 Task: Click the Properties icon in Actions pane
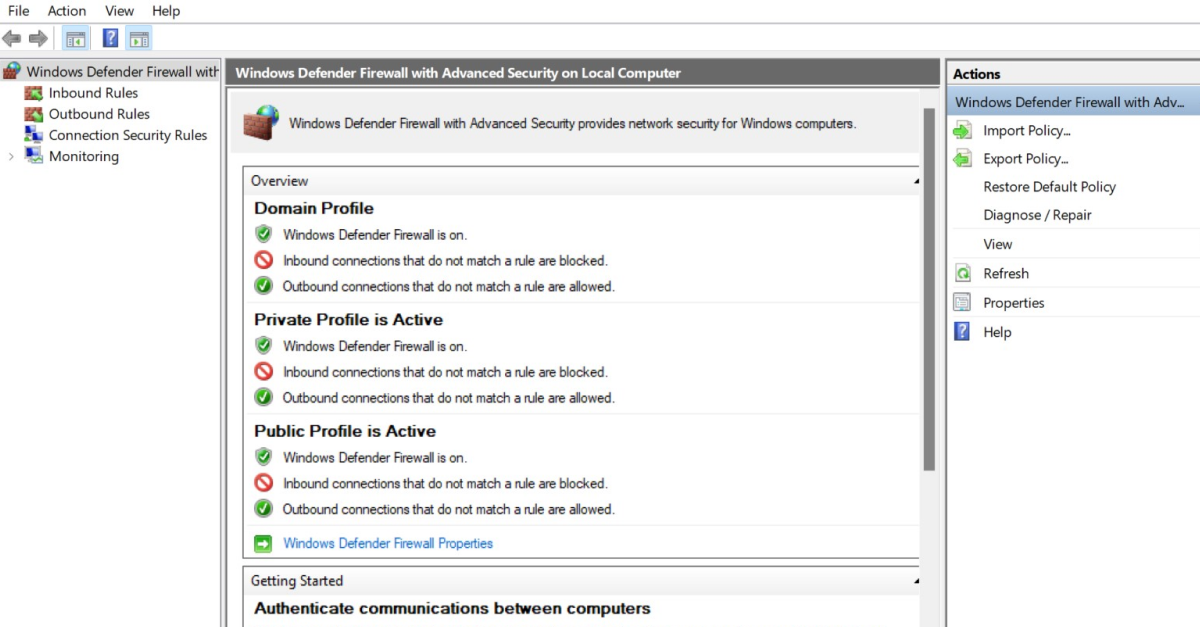coord(963,302)
